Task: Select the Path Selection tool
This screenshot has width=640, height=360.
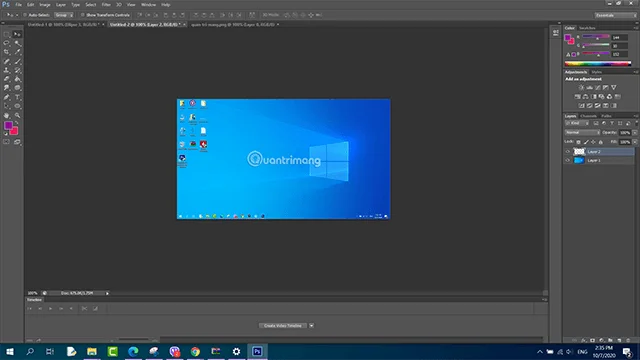Action: coord(7,106)
